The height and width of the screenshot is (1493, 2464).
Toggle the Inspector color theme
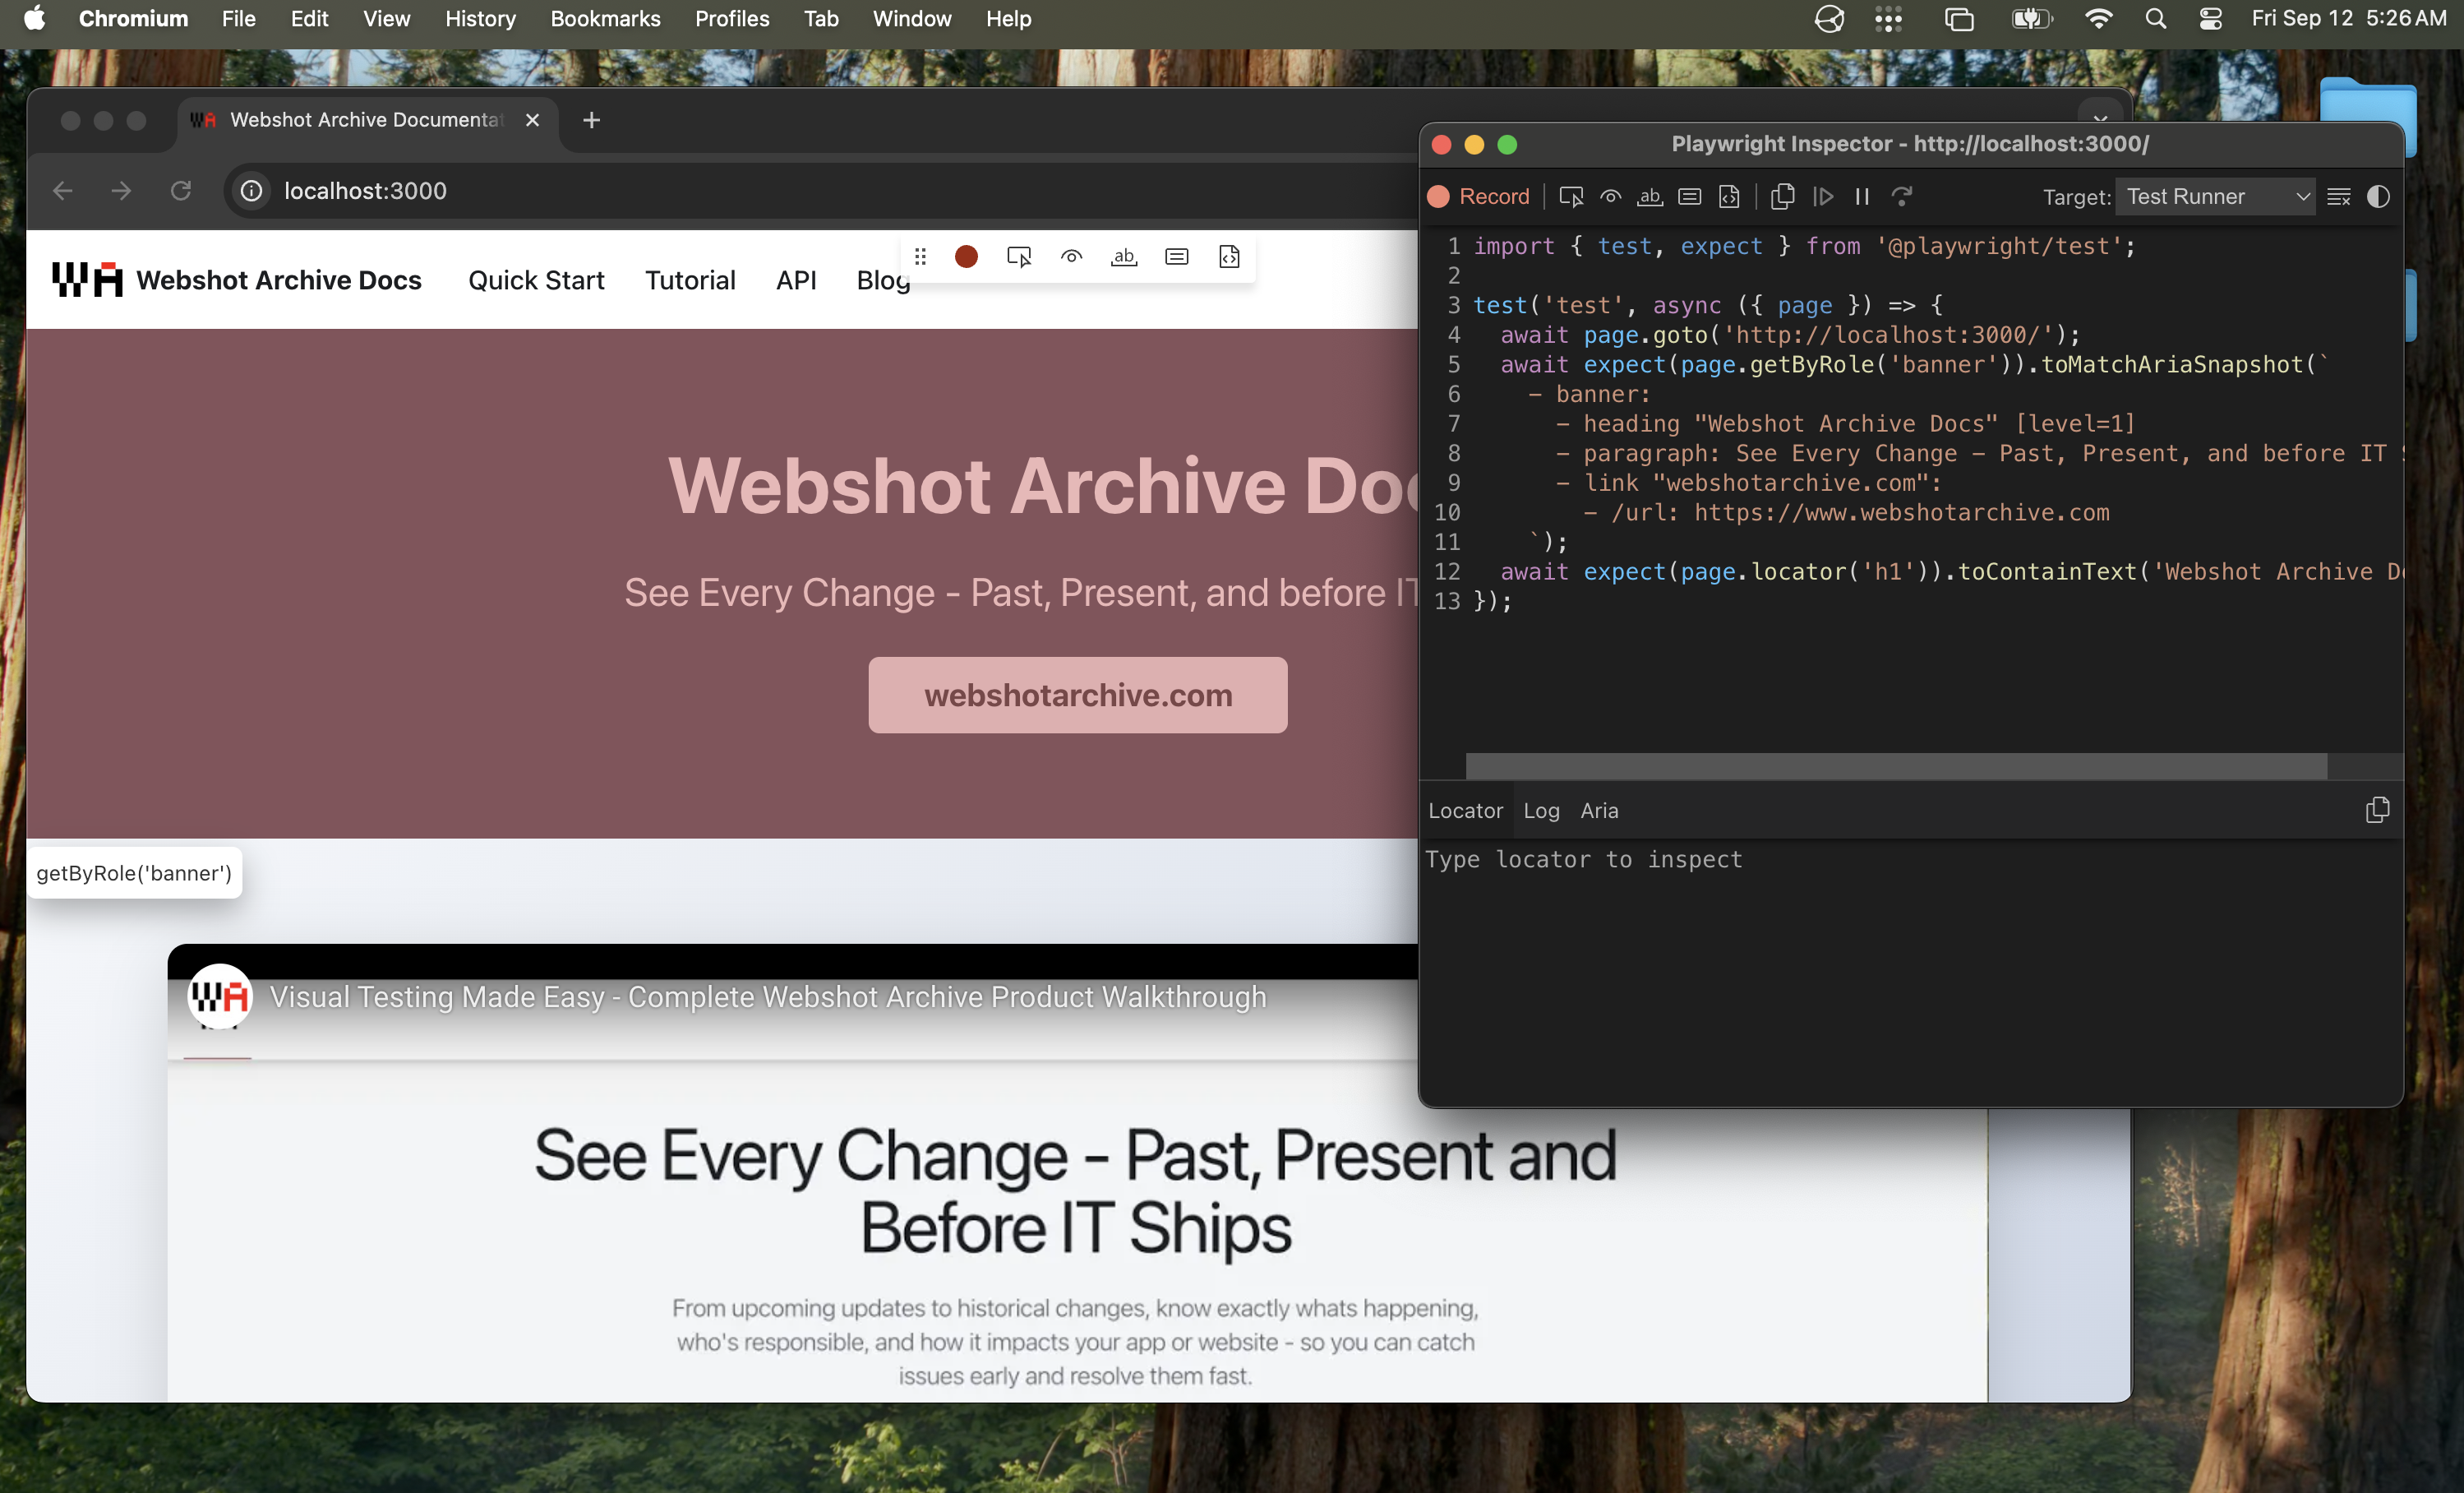[x=2378, y=197]
